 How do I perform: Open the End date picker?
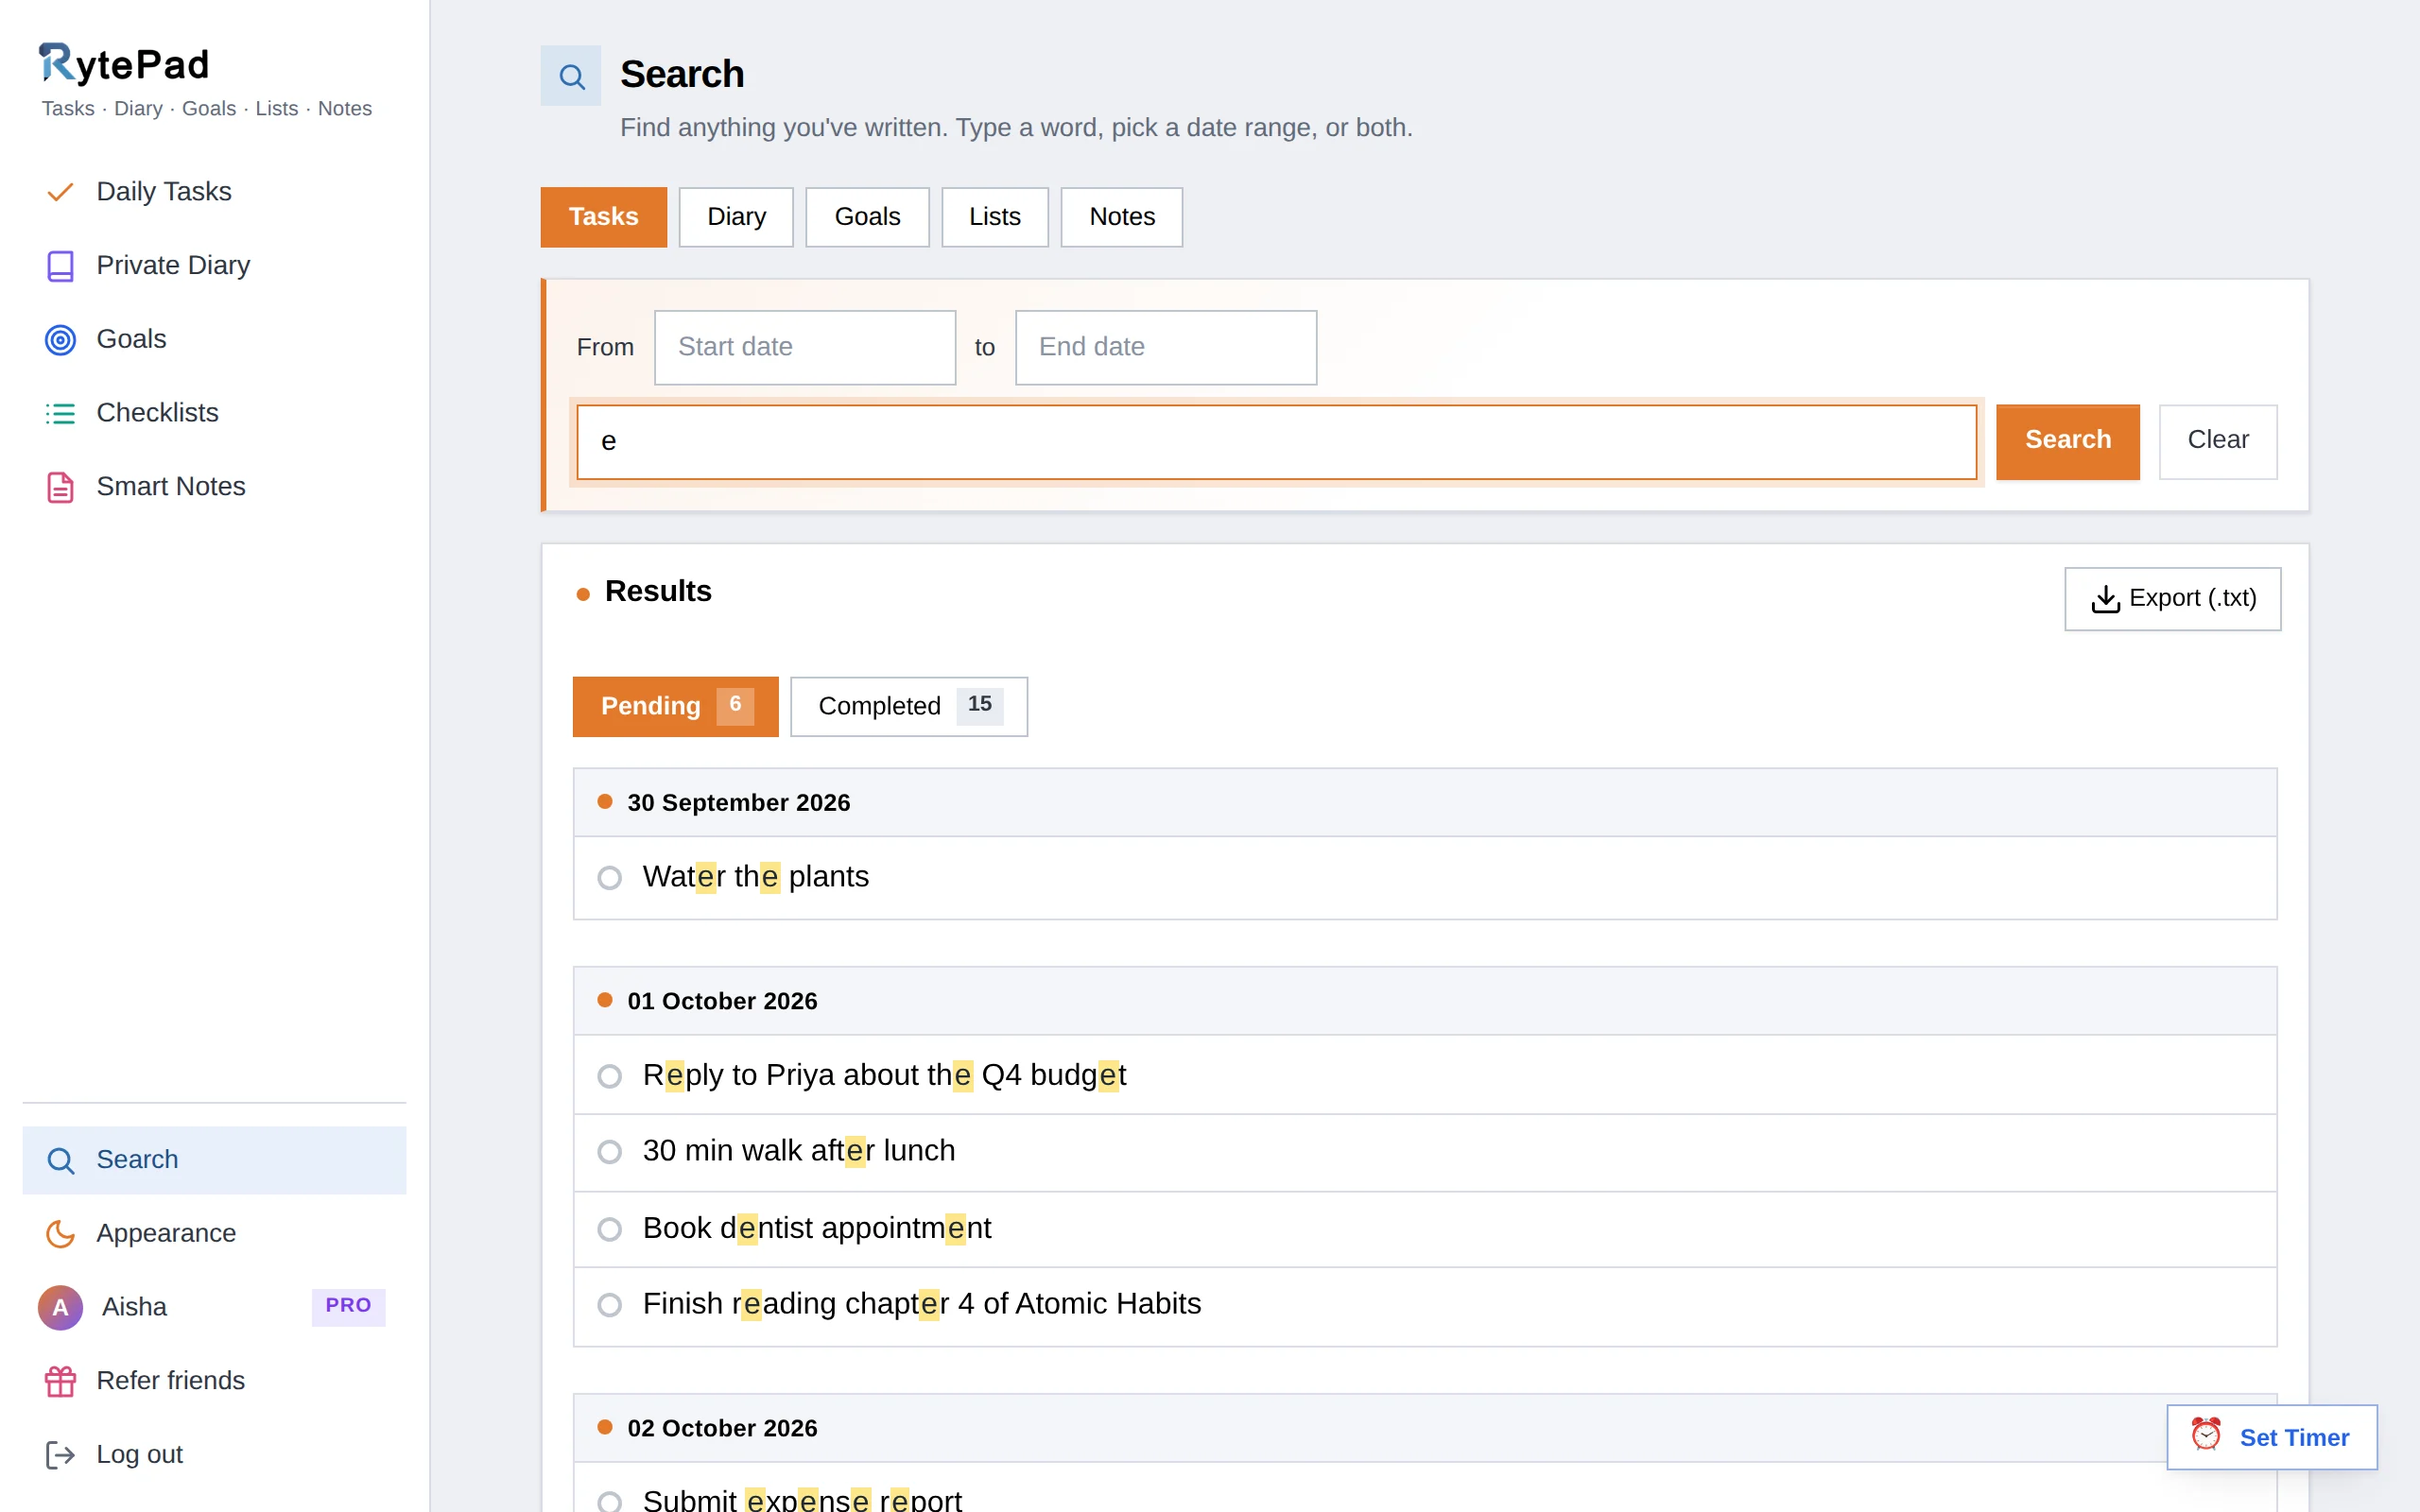[1166, 347]
